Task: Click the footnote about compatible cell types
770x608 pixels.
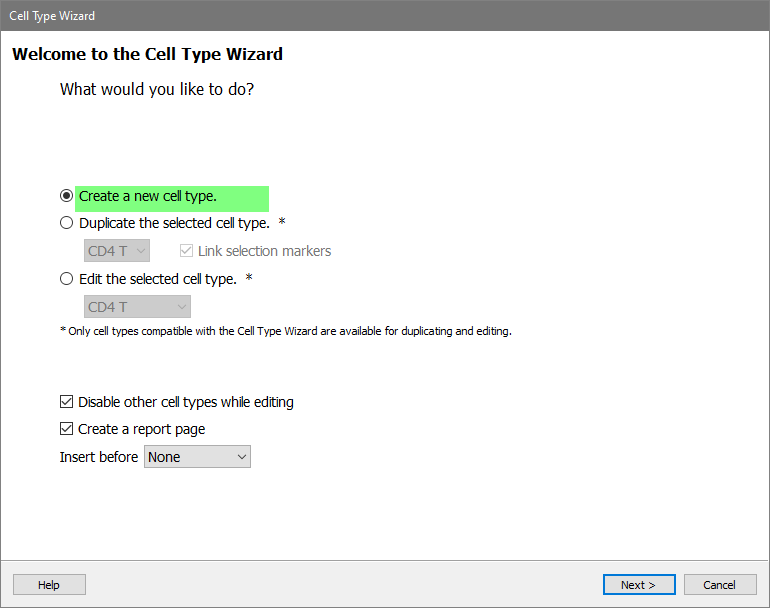Action: (x=286, y=331)
